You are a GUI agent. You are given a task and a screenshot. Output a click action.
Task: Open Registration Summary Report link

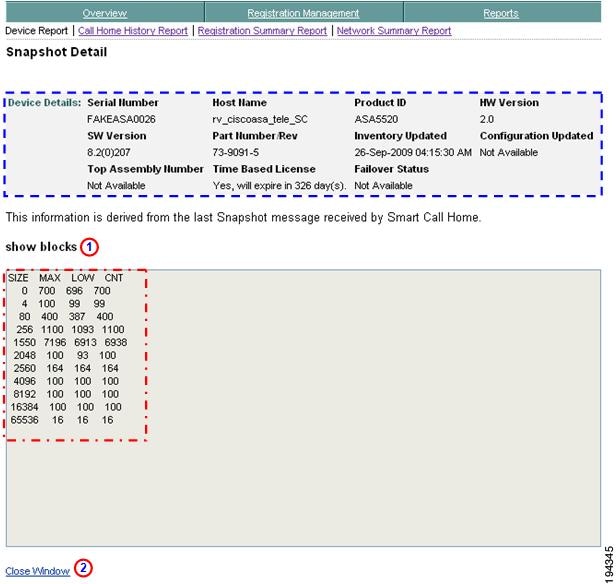[262, 31]
